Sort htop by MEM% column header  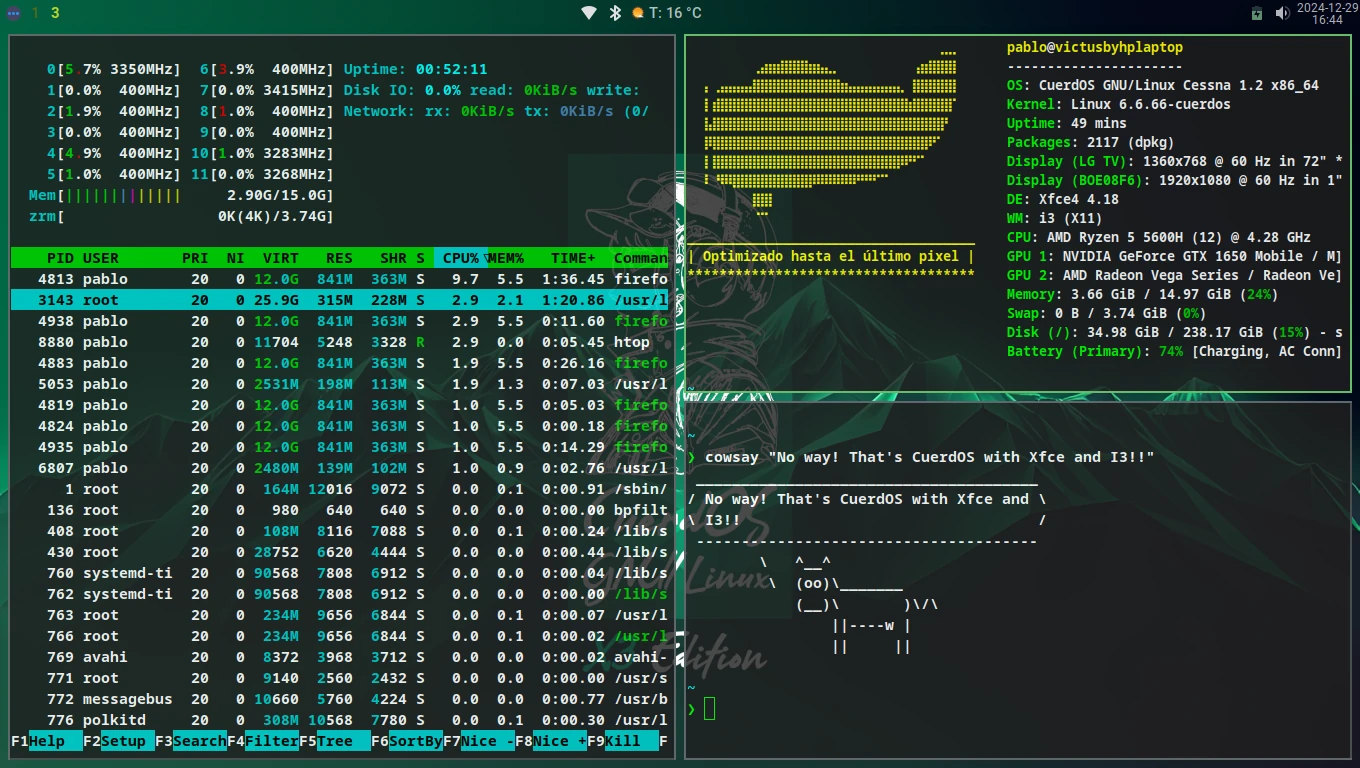[506, 258]
